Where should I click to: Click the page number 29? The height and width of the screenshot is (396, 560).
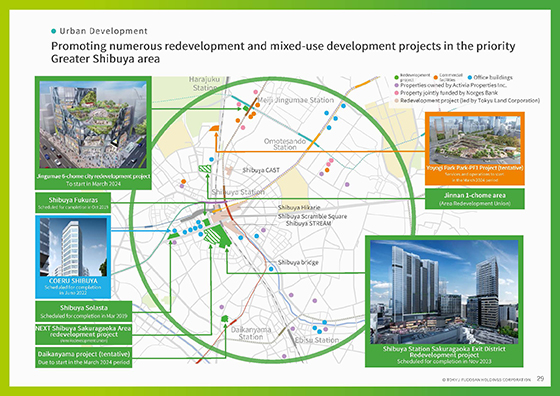tap(540, 379)
